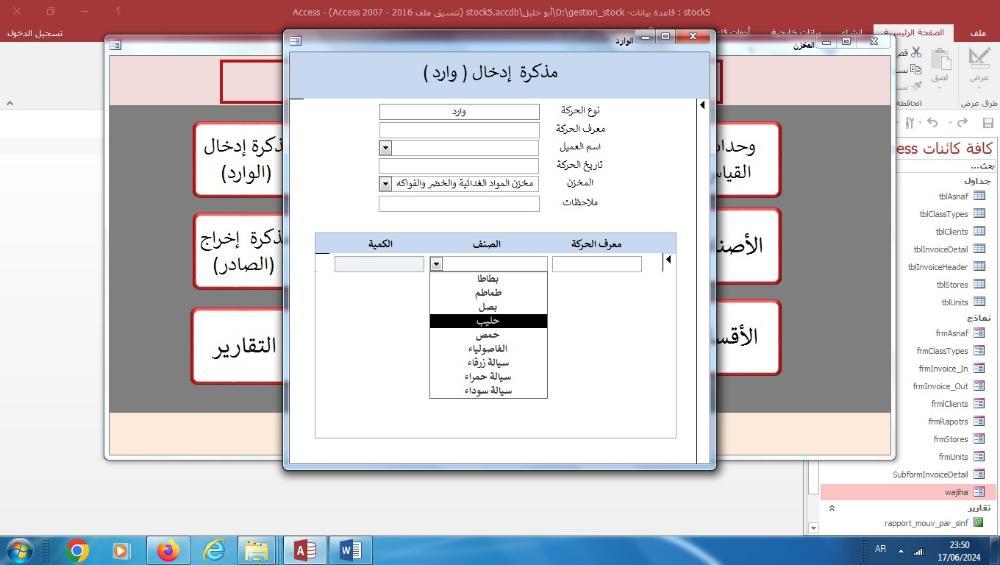This screenshot has height=565, width=1000.
Task: Choose طماطم from the item list
Action: tap(488, 293)
